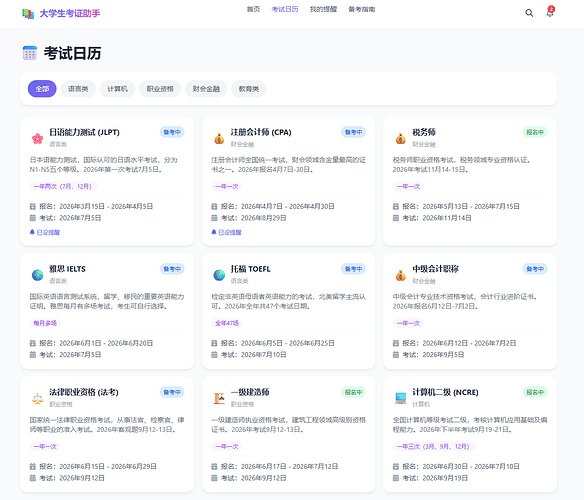Open the 备考指南 nav item
584x500 pixels.
[x=361, y=9]
